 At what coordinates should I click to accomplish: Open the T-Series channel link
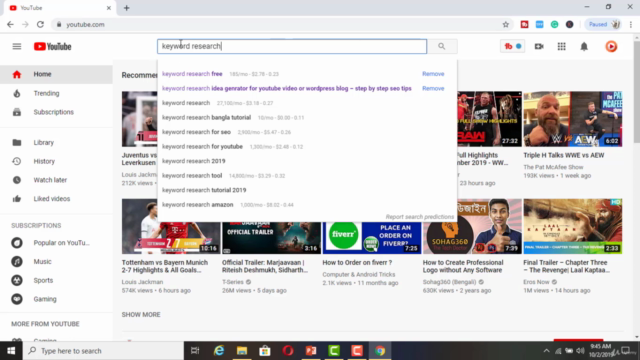coord(233,282)
